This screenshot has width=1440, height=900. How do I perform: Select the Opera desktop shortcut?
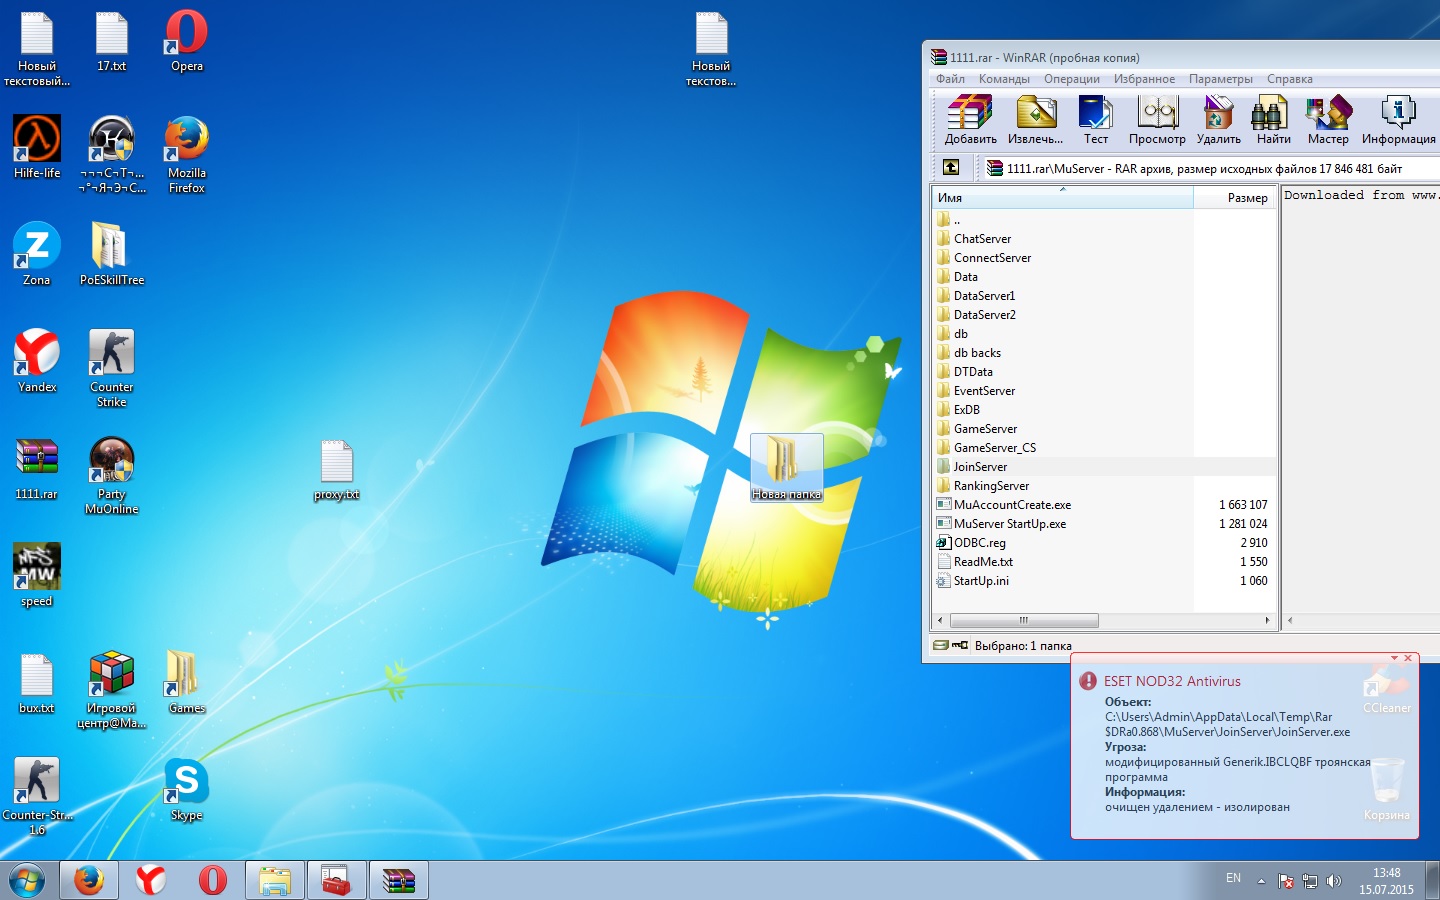tap(187, 42)
